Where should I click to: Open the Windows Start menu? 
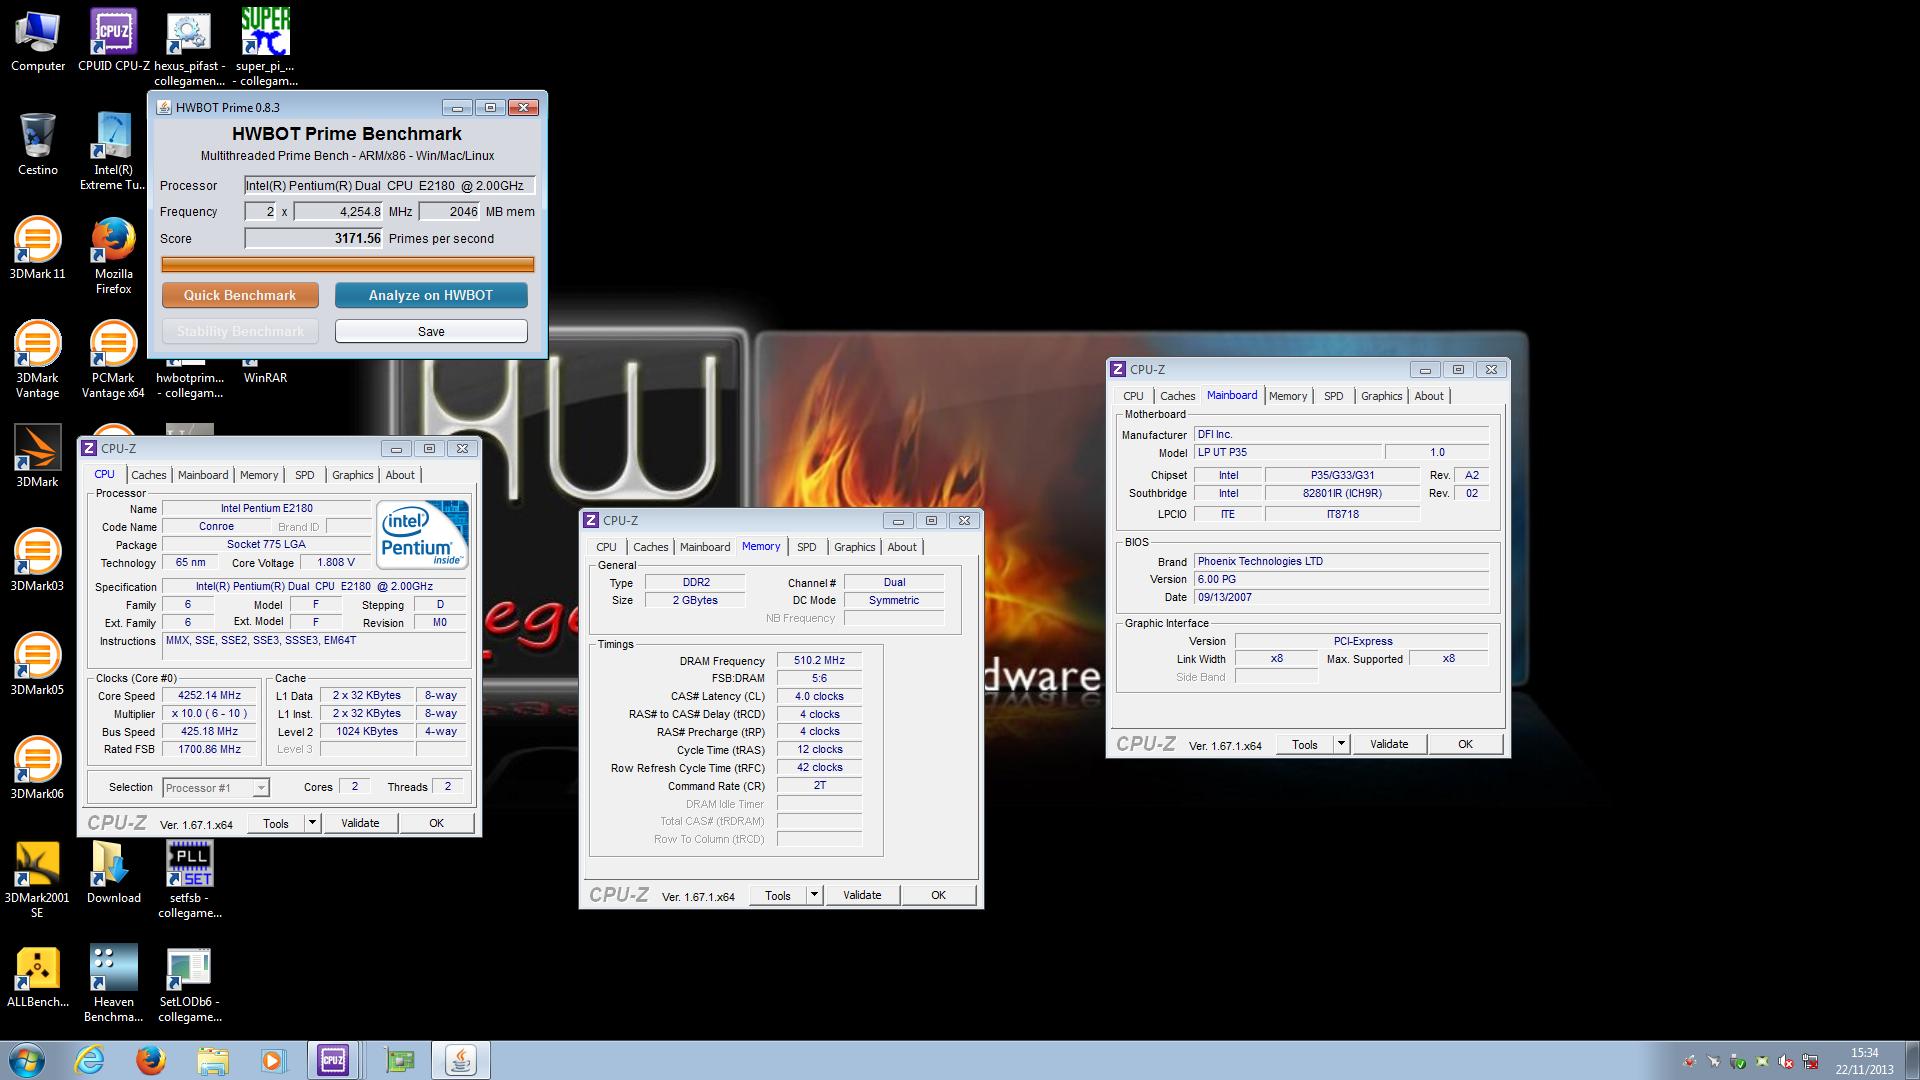(27, 1060)
